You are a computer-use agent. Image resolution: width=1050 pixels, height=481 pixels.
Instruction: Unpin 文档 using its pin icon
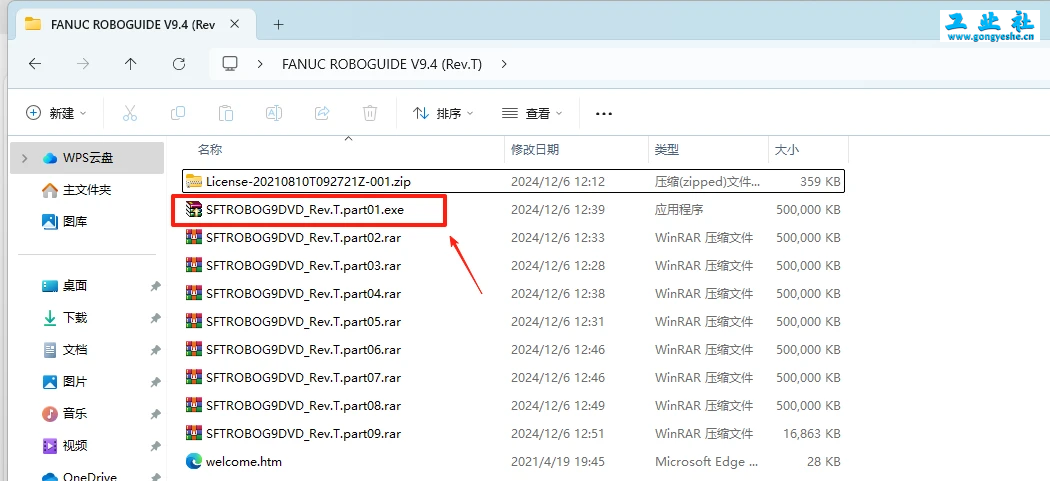(155, 350)
